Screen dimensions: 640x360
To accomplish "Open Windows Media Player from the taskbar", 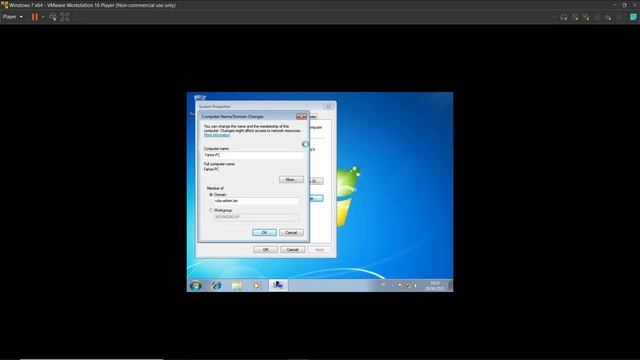I will (257, 285).
